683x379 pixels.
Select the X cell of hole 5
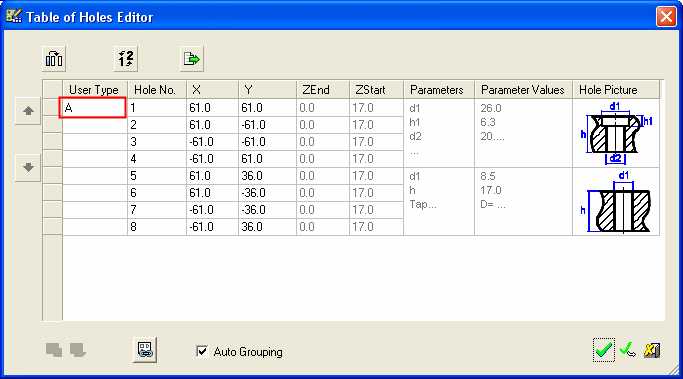point(212,176)
